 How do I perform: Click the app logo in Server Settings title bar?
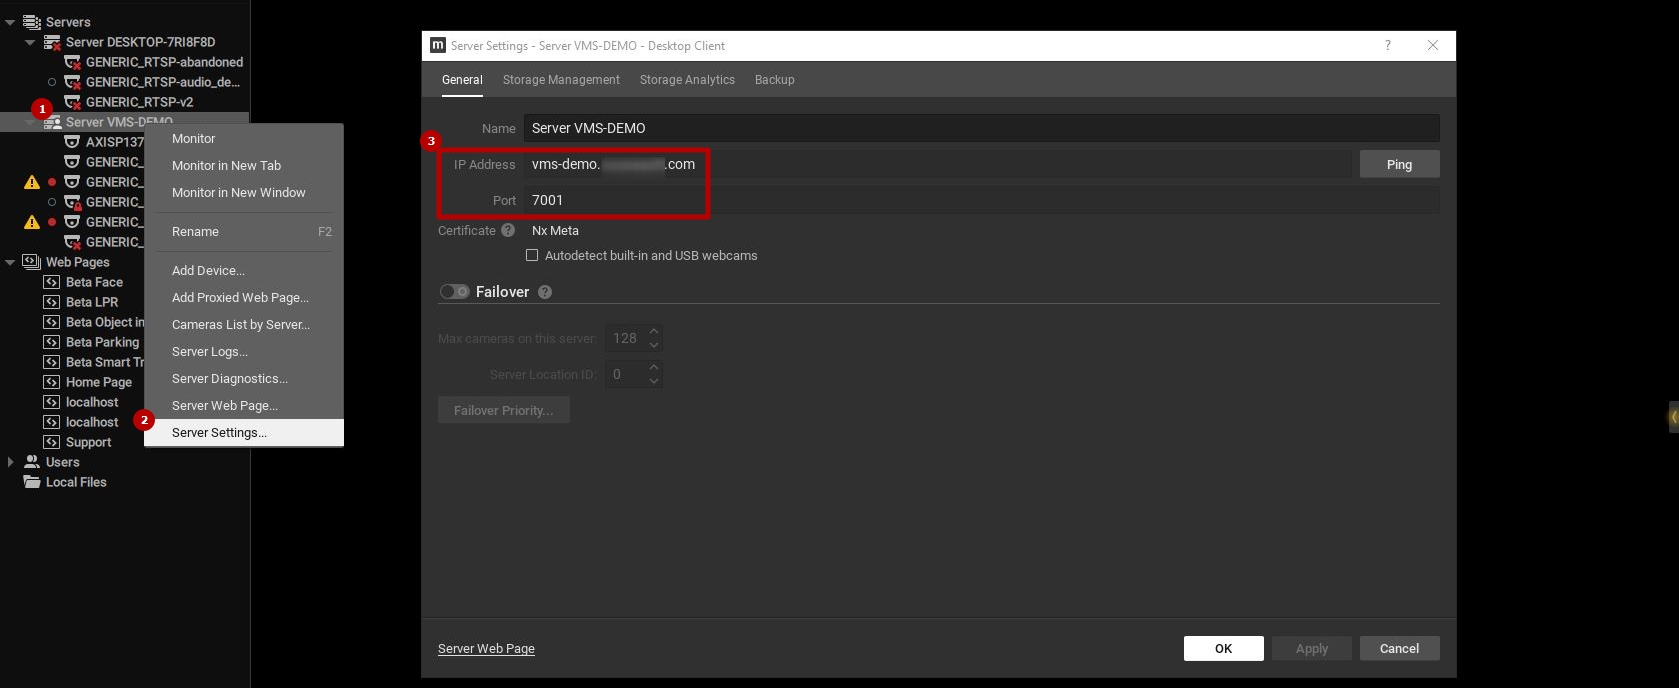(x=438, y=45)
